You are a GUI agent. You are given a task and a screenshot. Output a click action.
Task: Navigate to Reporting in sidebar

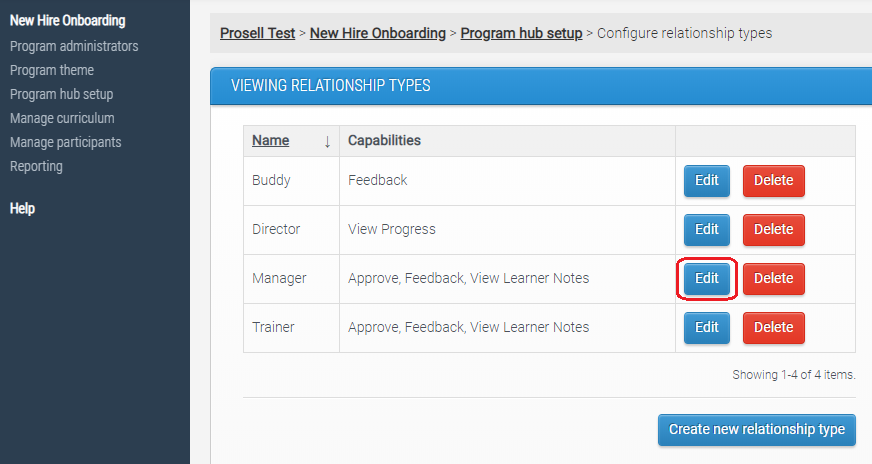[x=36, y=166]
